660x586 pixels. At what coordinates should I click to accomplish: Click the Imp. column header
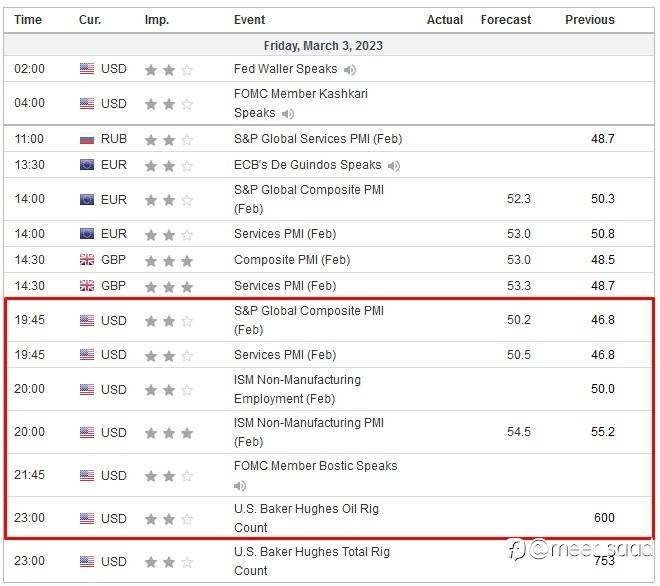(157, 20)
